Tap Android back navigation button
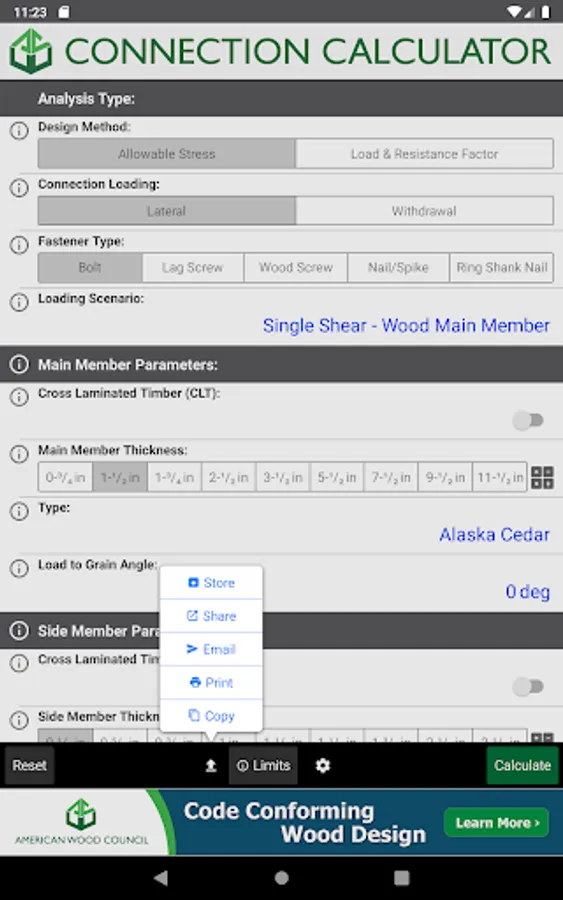 click(x=161, y=878)
